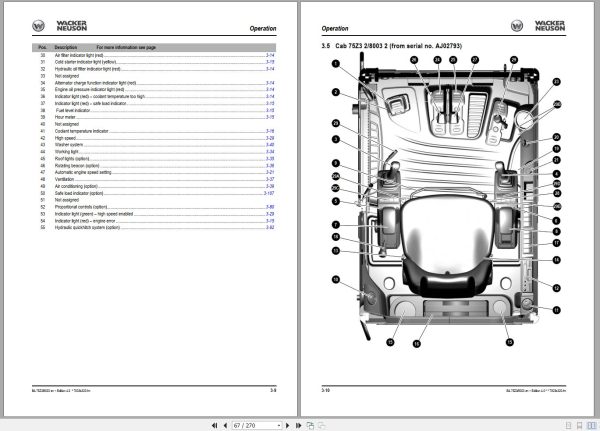Go to the next page
Screen dimensions: 600x431
pos(288,425)
